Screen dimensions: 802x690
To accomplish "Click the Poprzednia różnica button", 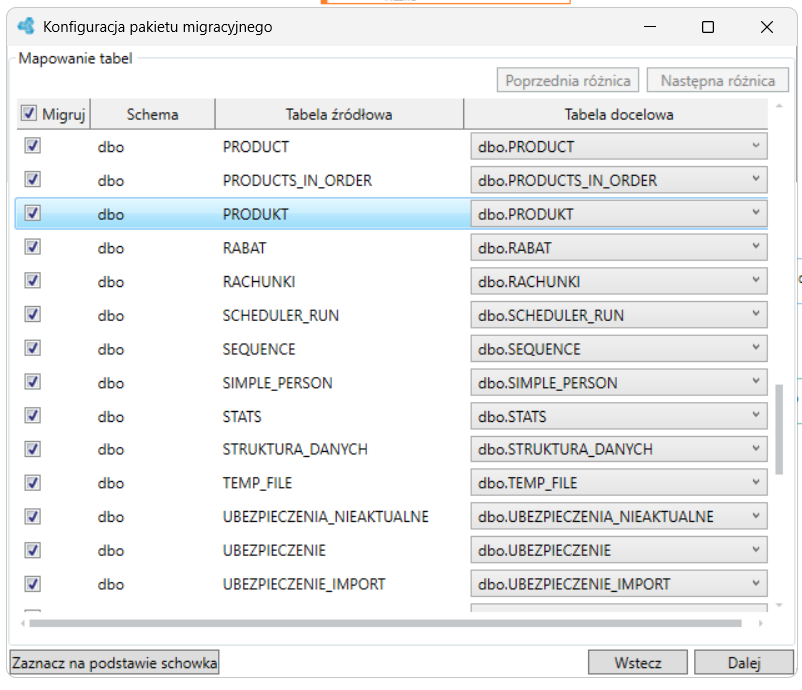I will (568, 80).
